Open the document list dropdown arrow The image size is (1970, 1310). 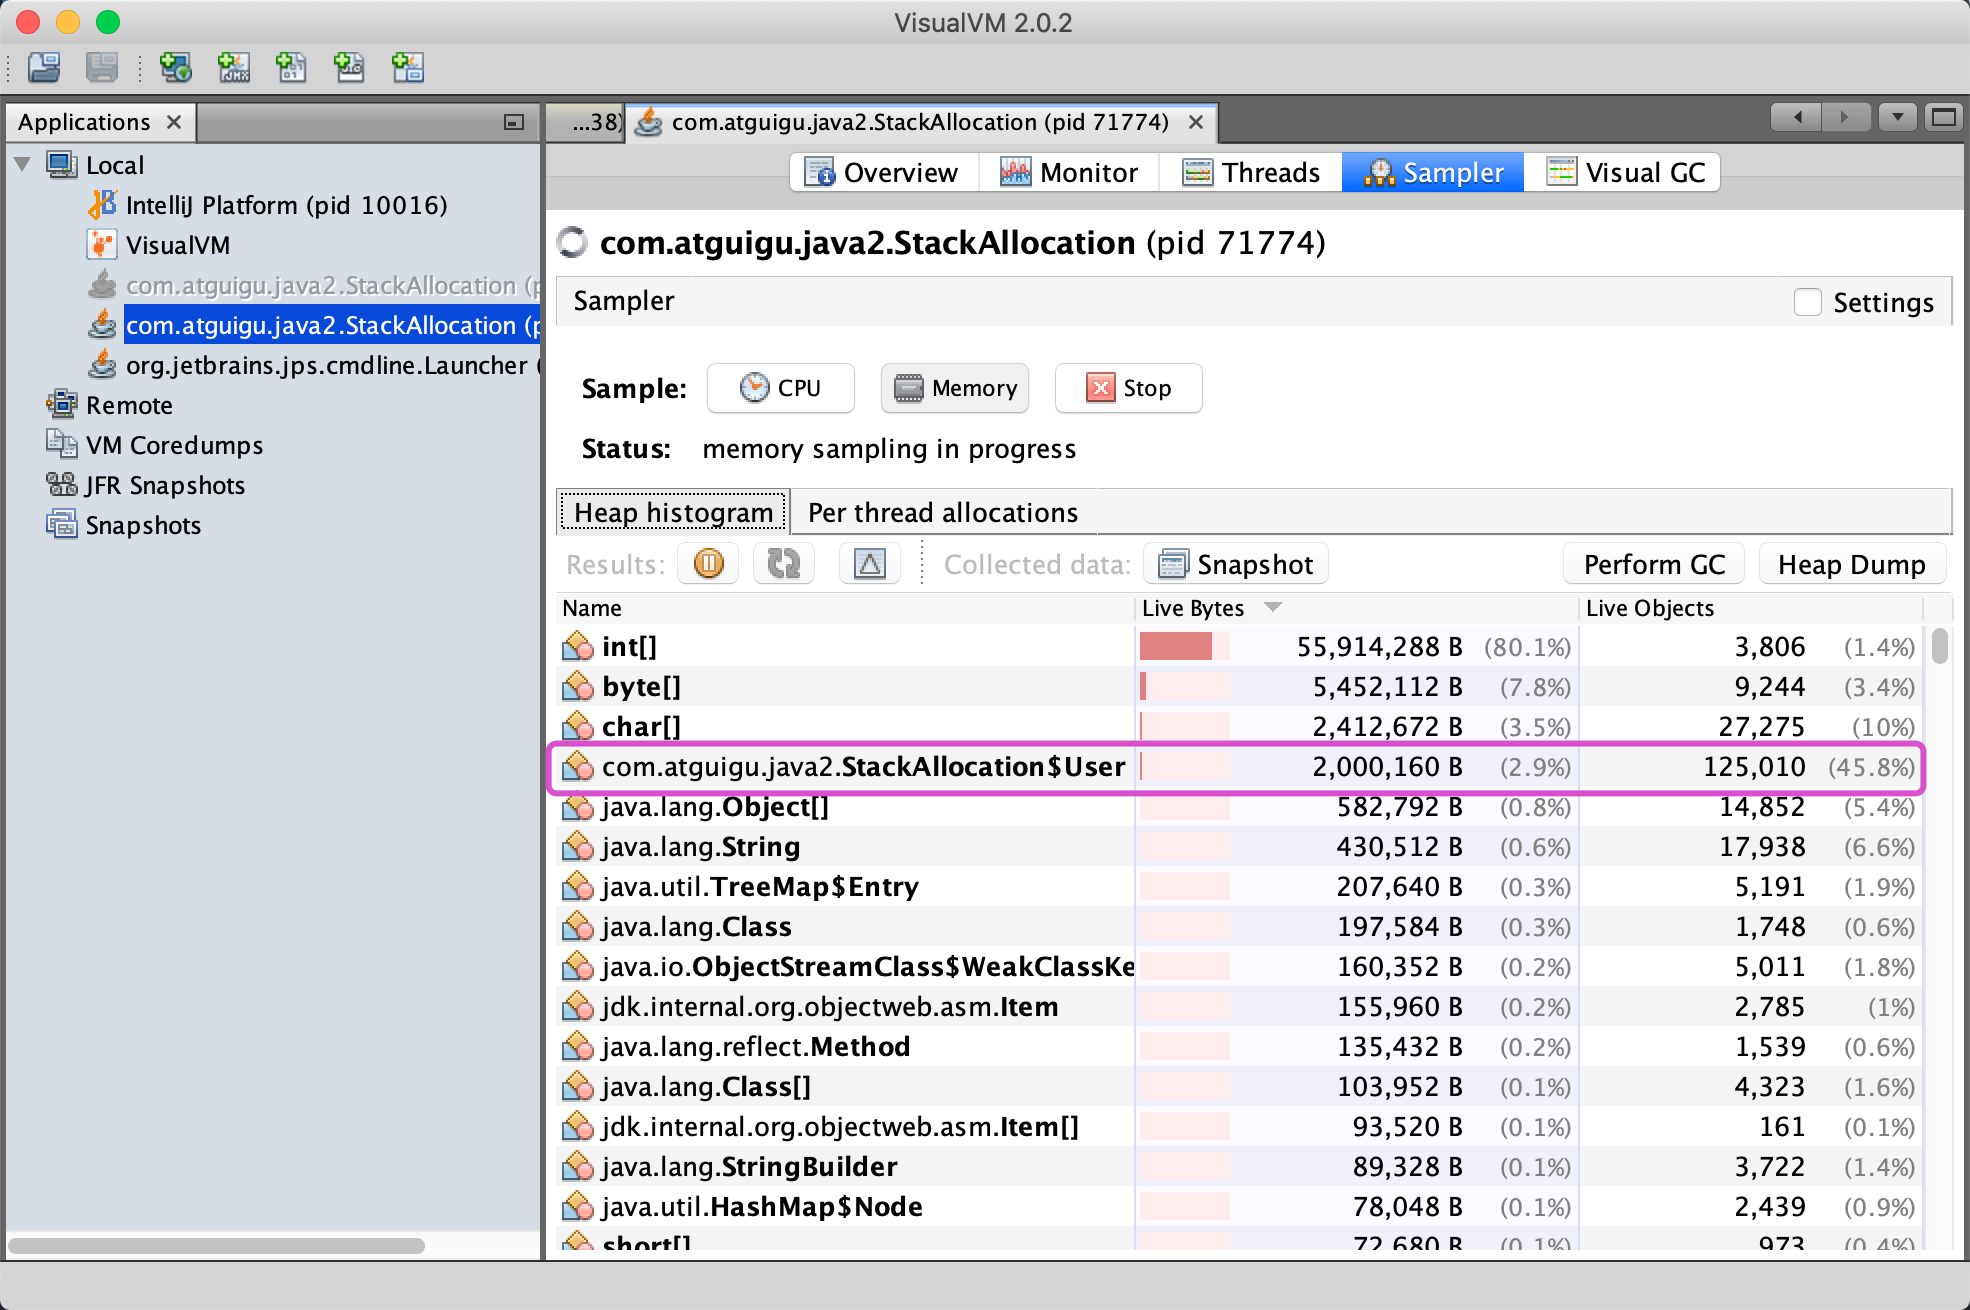point(1897,118)
